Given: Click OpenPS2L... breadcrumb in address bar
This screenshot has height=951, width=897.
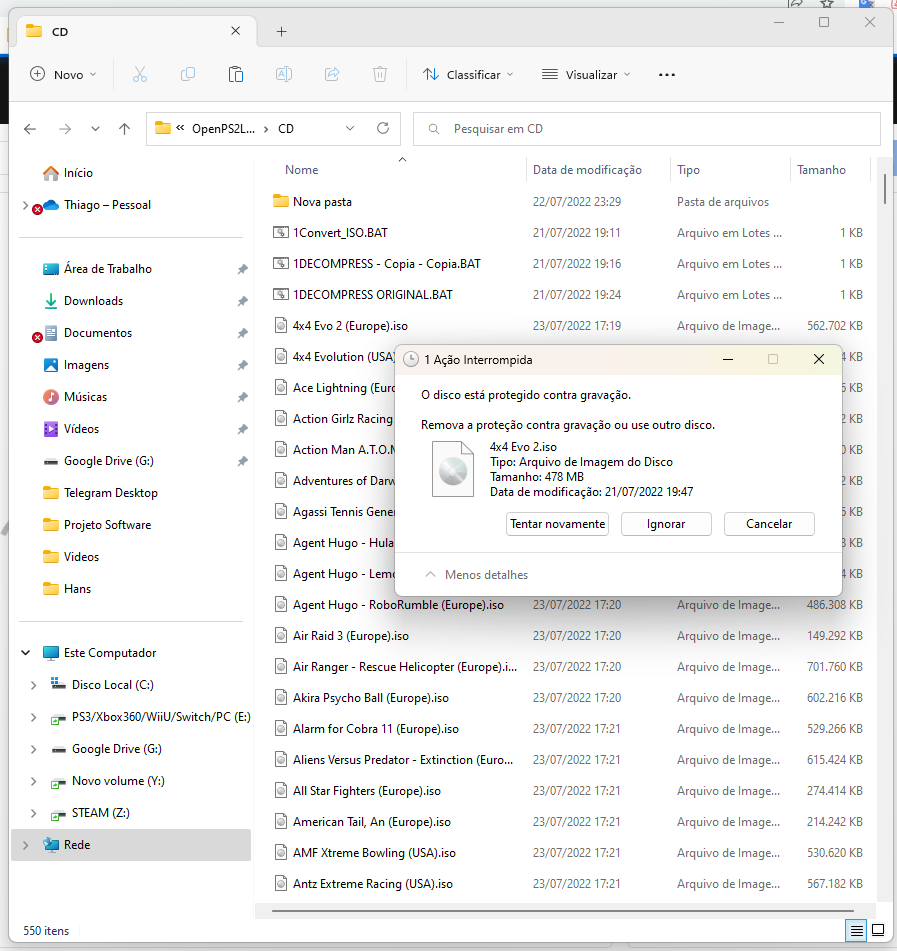Looking at the screenshot, I should click(x=223, y=129).
